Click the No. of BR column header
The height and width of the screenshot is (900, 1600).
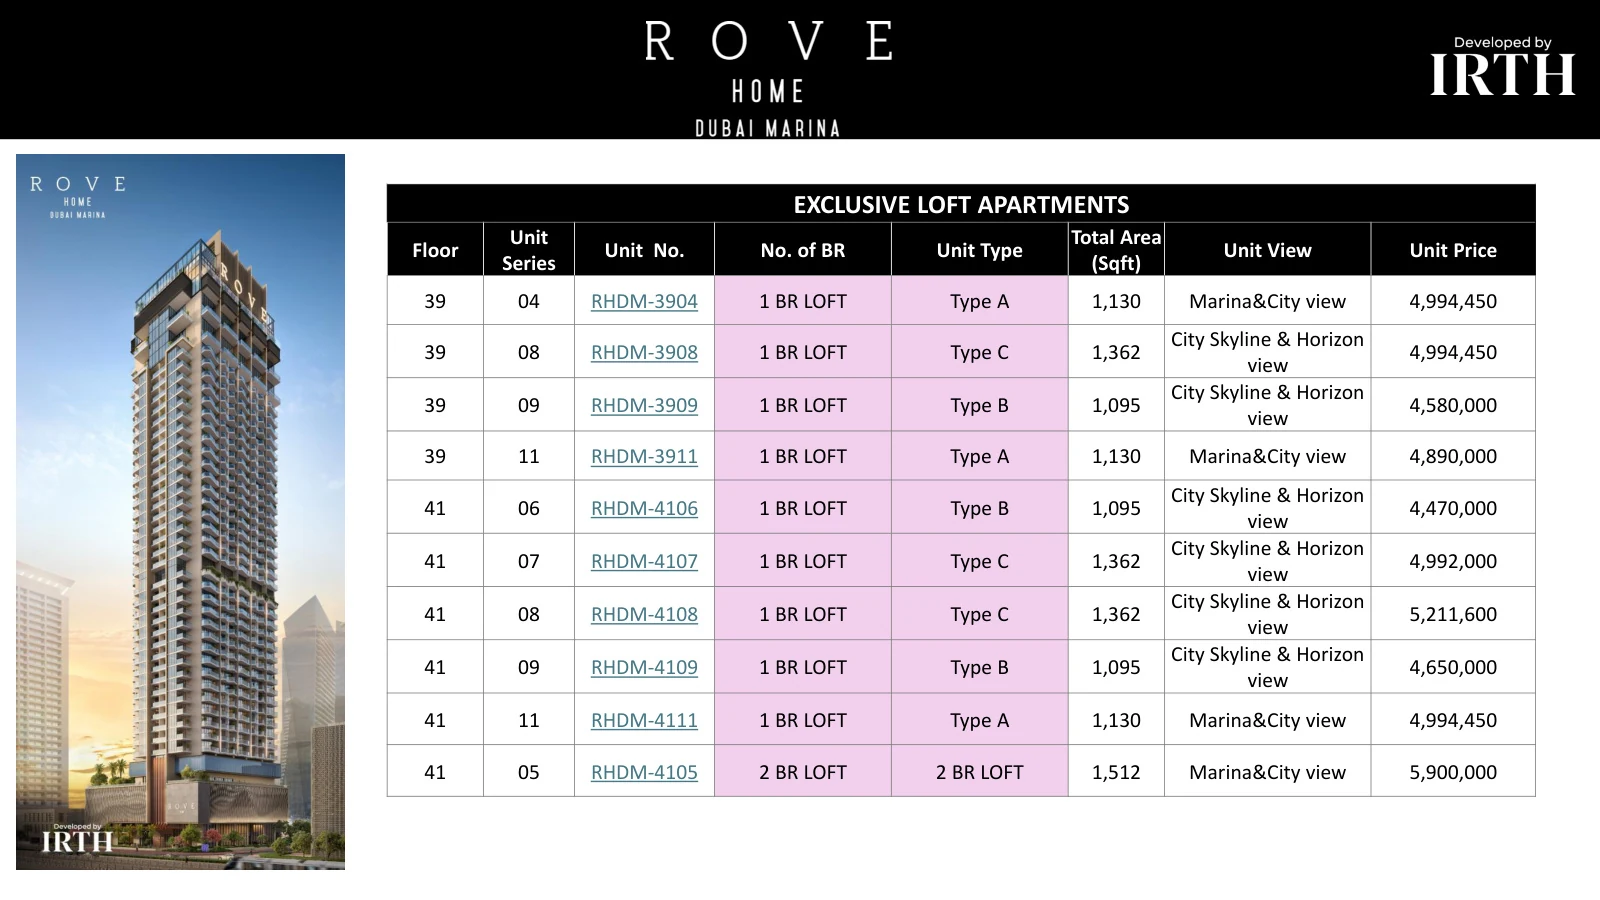pos(803,250)
